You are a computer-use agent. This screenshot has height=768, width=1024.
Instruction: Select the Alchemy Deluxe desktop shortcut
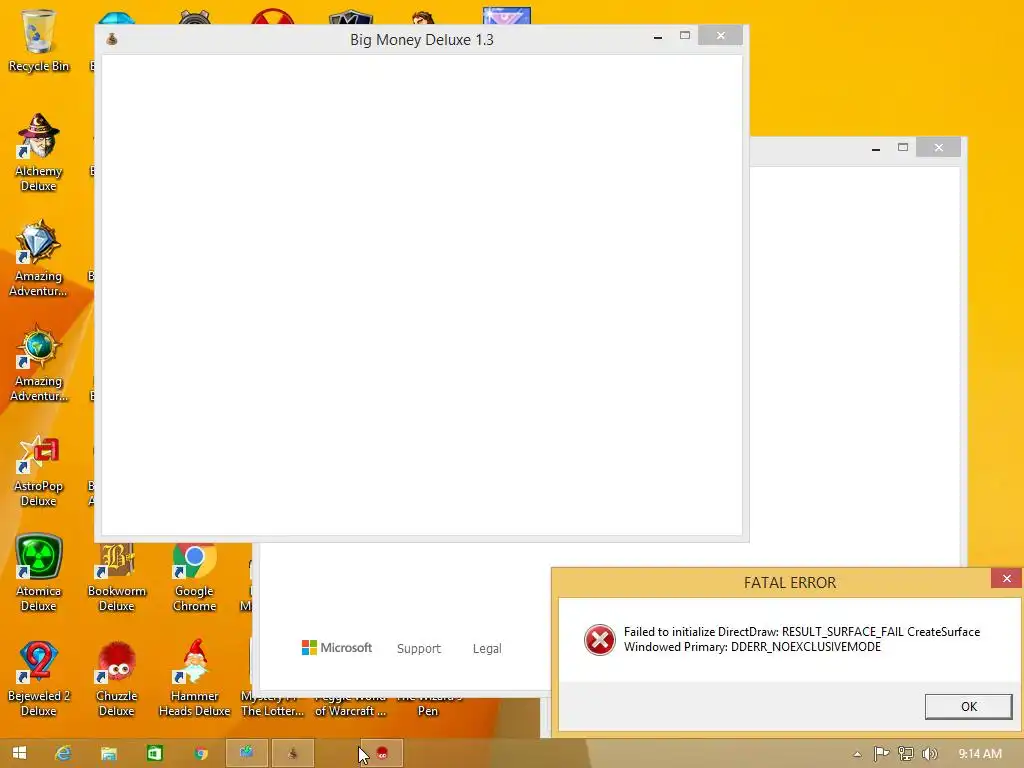click(39, 152)
